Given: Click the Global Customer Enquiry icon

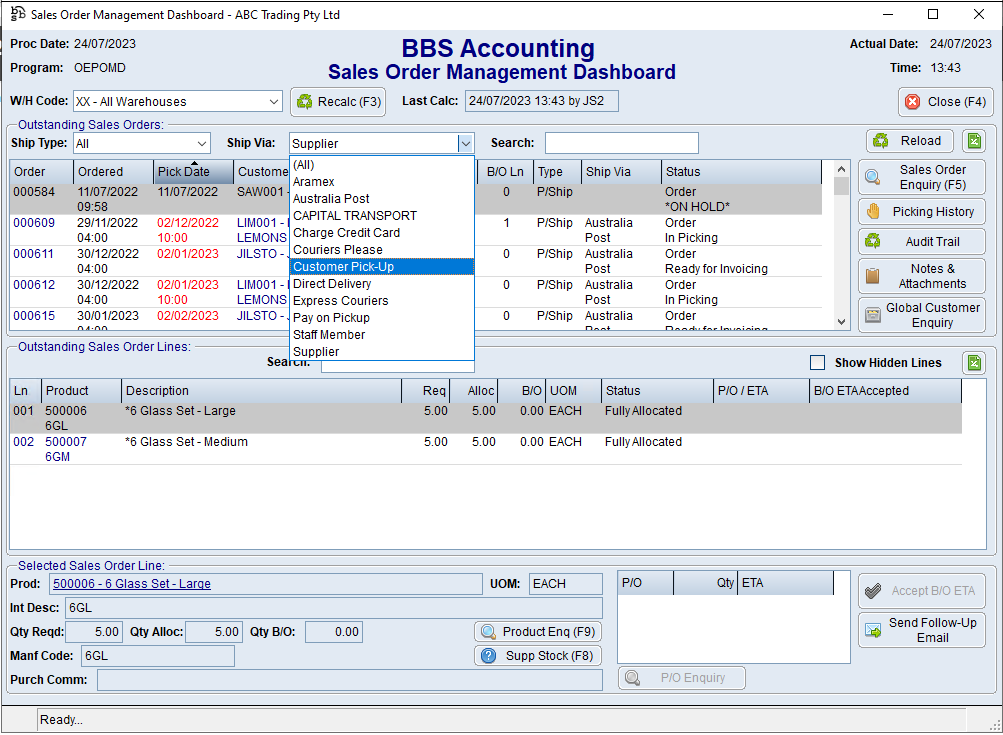Looking at the screenshot, I should tap(873, 315).
